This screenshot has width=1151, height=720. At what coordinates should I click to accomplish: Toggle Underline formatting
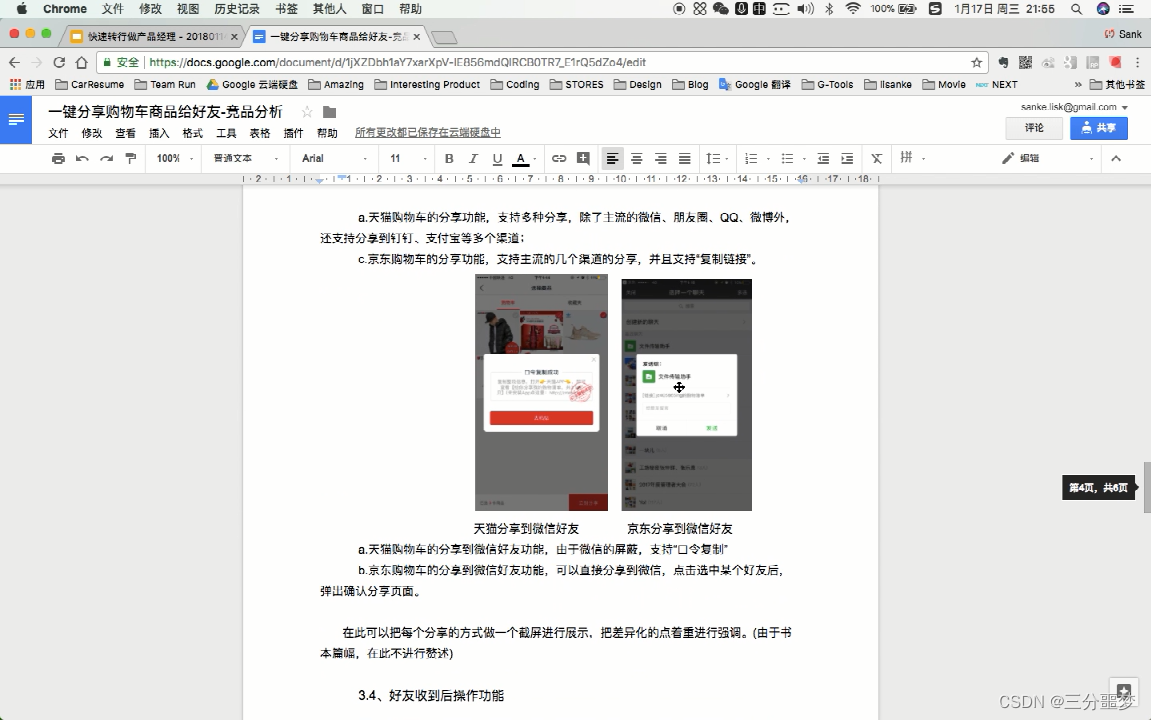(x=497, y=158)
